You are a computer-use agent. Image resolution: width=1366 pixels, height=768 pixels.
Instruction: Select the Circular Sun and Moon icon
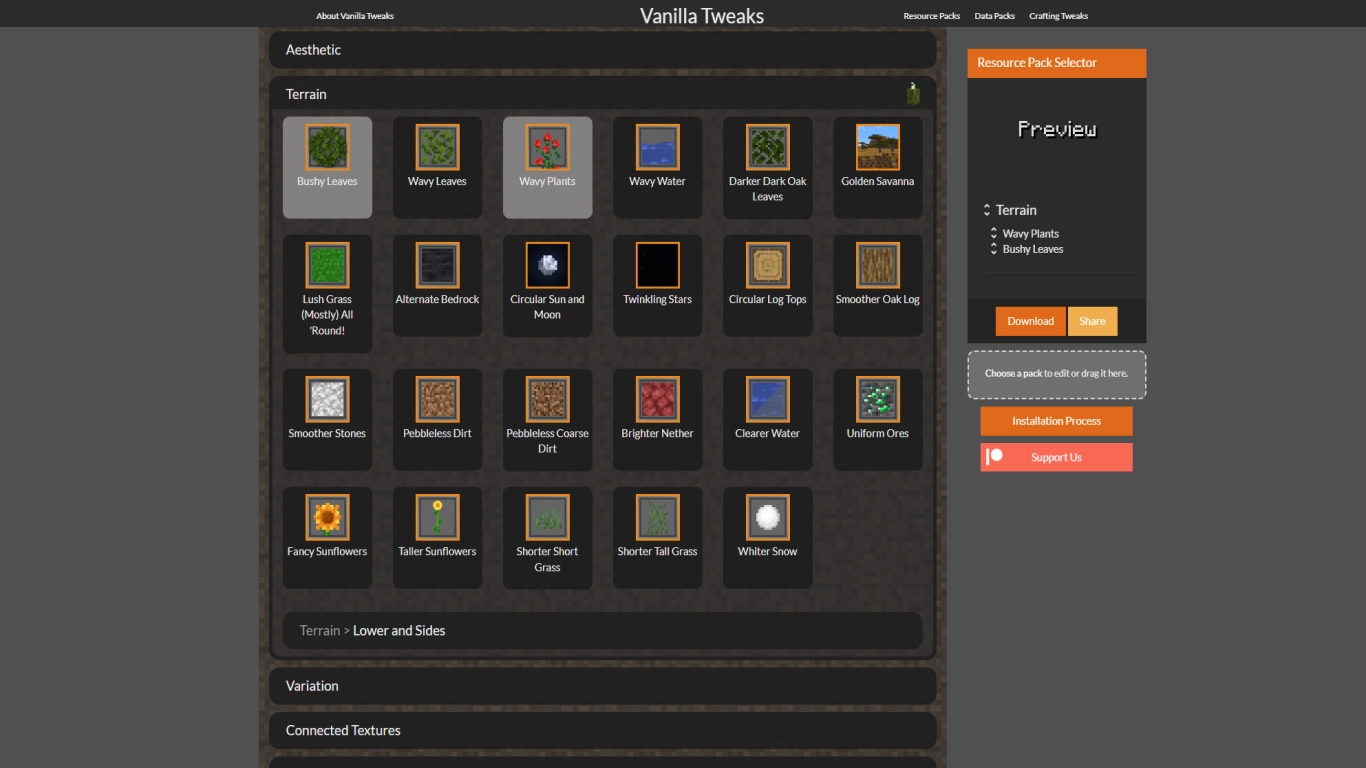coord(547,264)
